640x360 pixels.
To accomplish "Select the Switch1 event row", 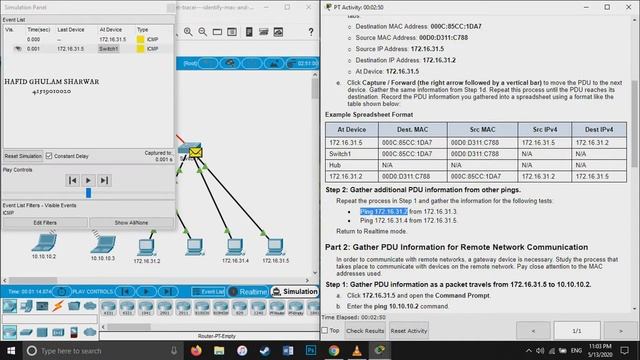I will tap(88, 49).
